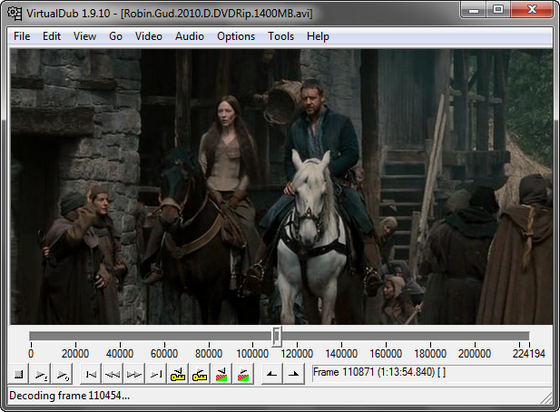Click the previous scene search icon

(221, 374)
